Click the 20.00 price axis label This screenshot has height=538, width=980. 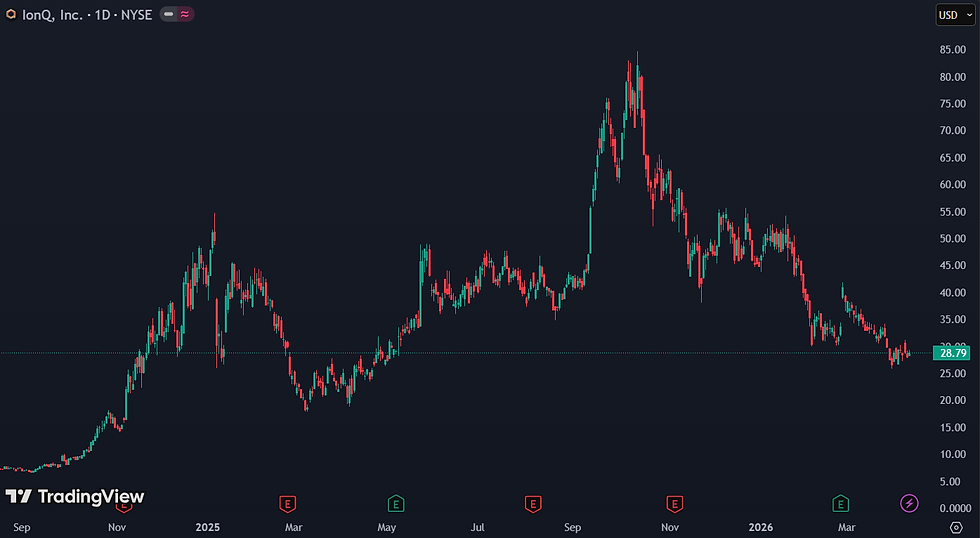[952, 401]
